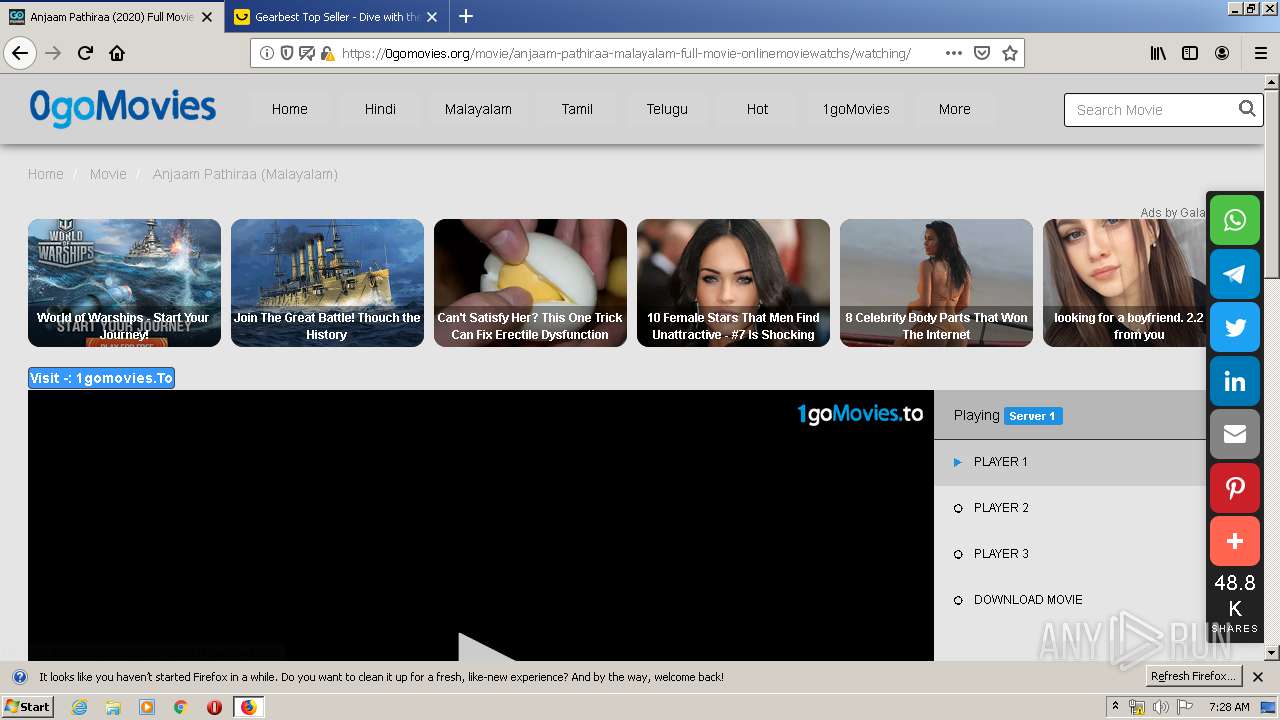Viewport: 1280px width, 720px height.
Task: Open the Hindi movies menu
Action: pyautogui.click(x=380, y=109)
